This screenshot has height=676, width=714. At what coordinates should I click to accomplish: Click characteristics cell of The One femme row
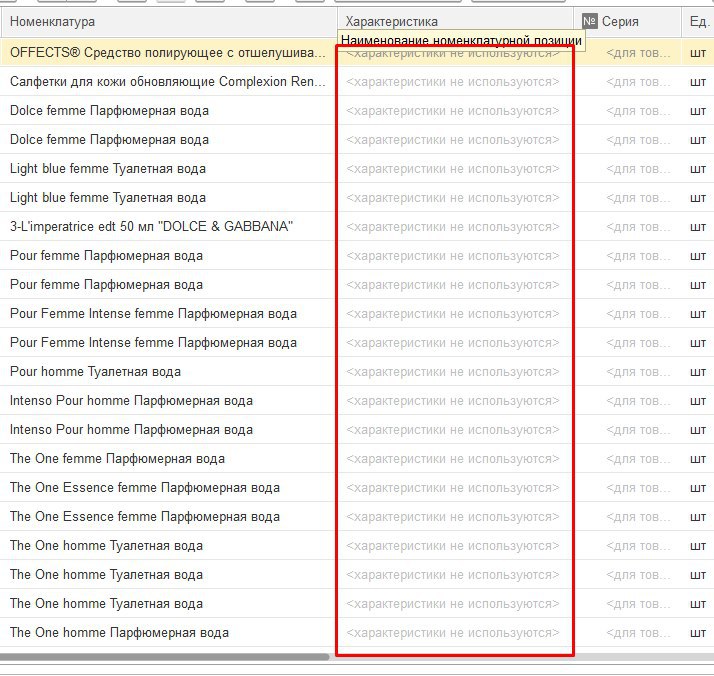click(x=453, y=459)
